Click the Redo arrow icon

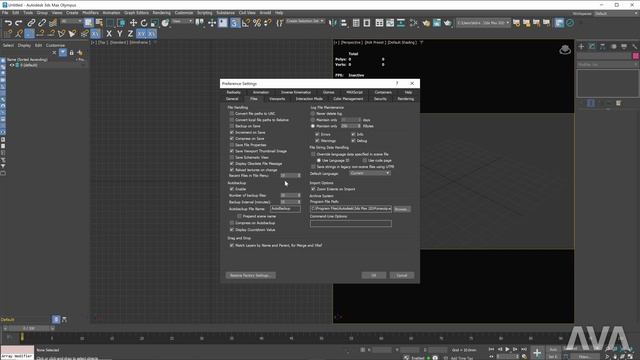click(x=19, y=23)
